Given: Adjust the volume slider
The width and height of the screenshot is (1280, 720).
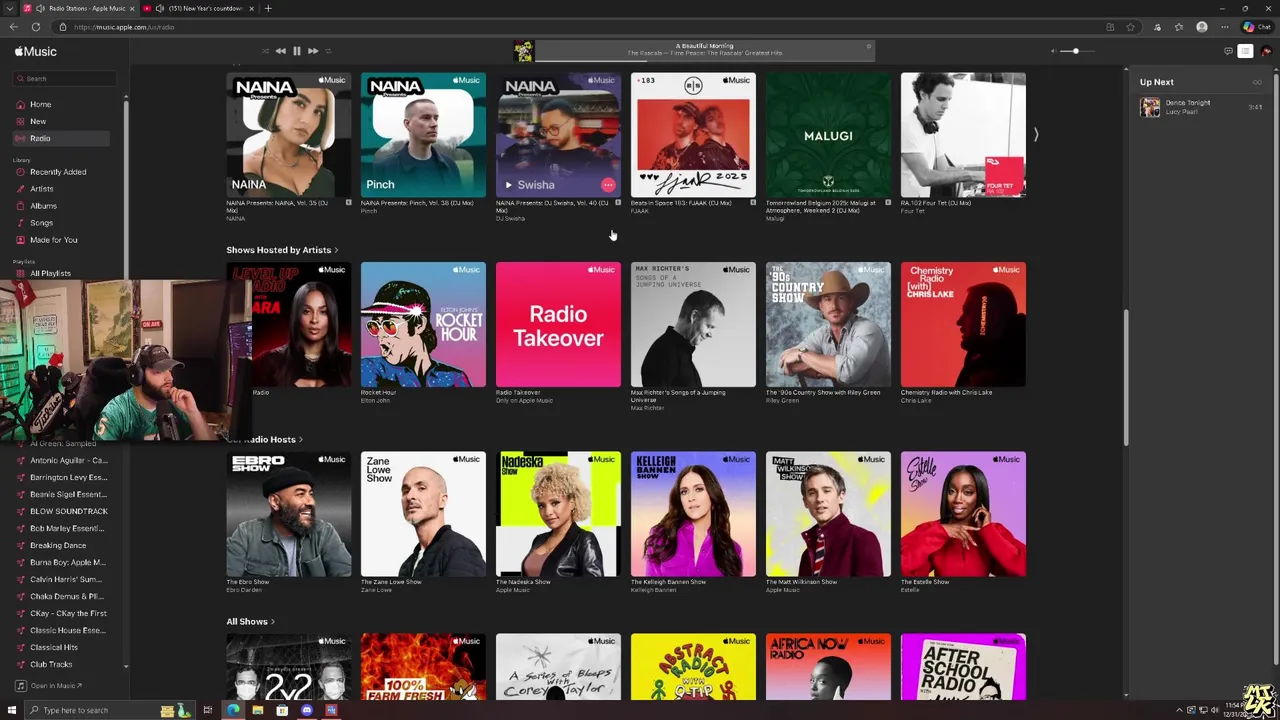Looking at the screenshot, I should tap(1076, 51).
